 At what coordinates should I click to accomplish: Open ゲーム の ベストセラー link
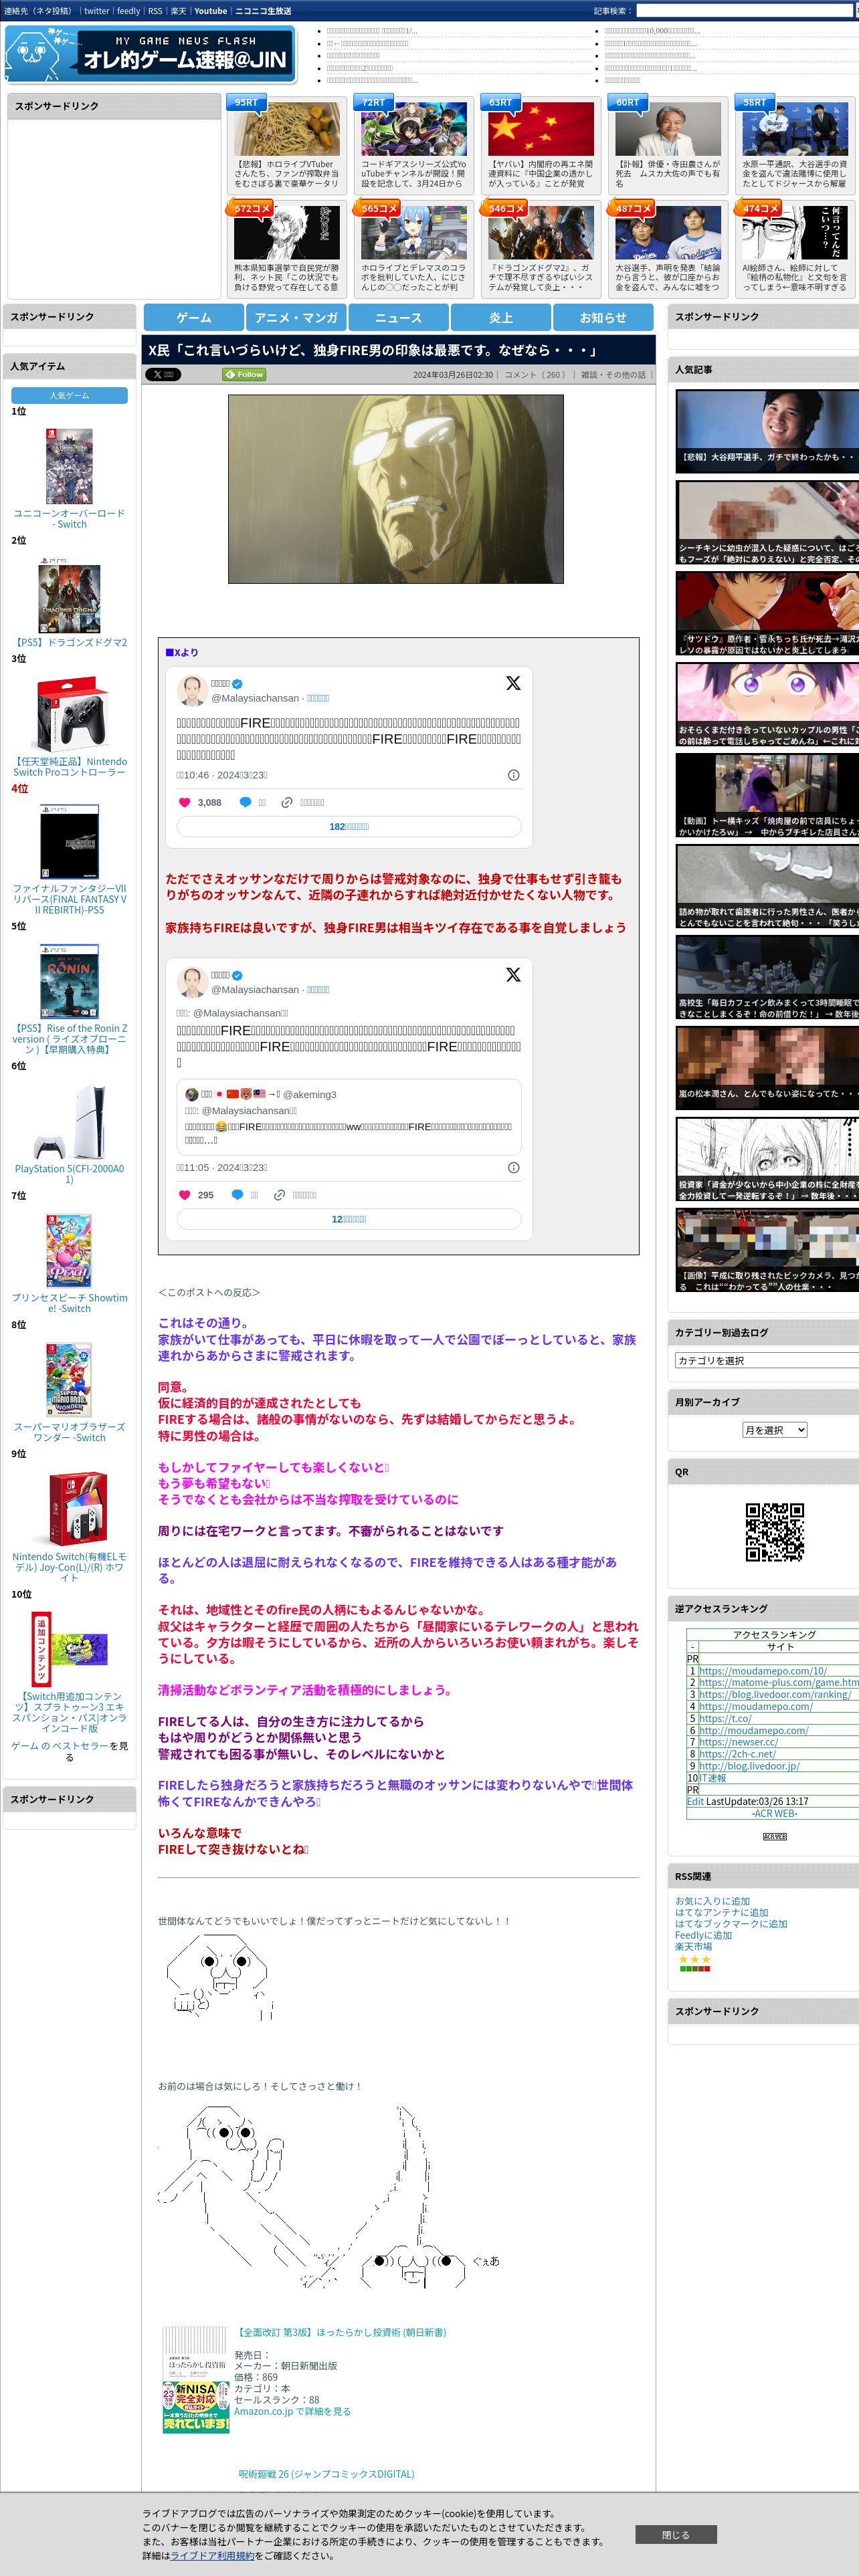[x=59, y=1746]
